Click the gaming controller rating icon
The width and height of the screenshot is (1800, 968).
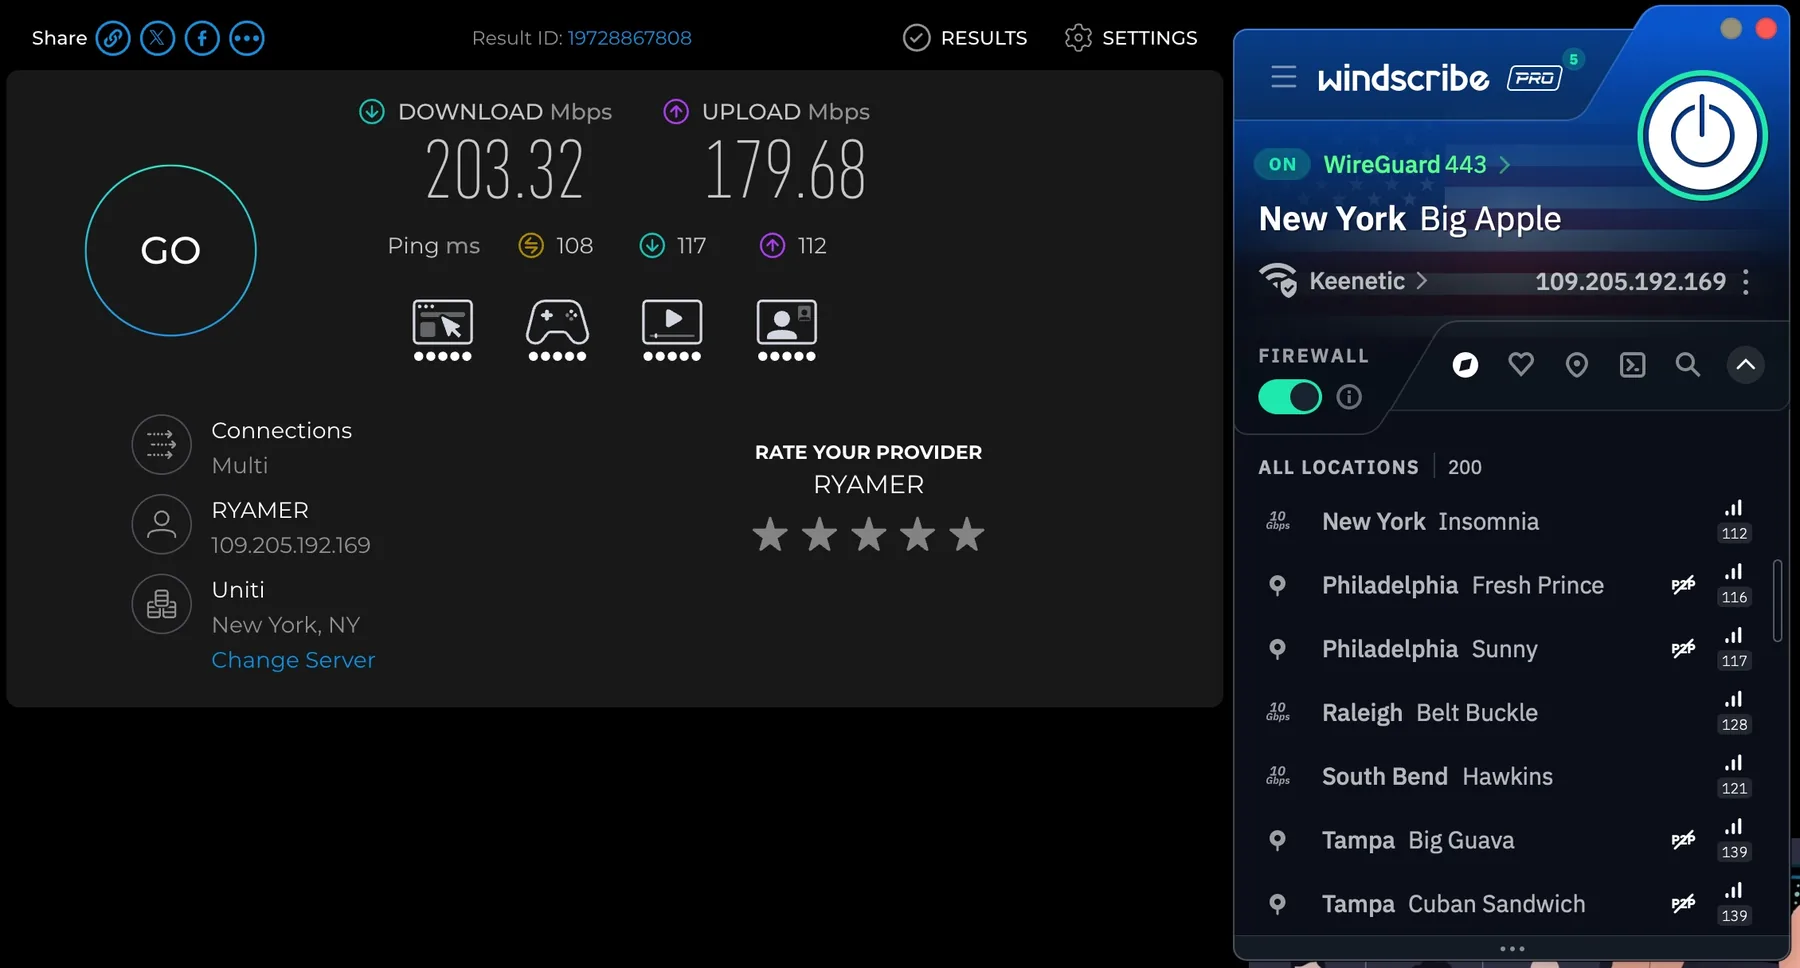pyautogui.click(x=558, y=330)
